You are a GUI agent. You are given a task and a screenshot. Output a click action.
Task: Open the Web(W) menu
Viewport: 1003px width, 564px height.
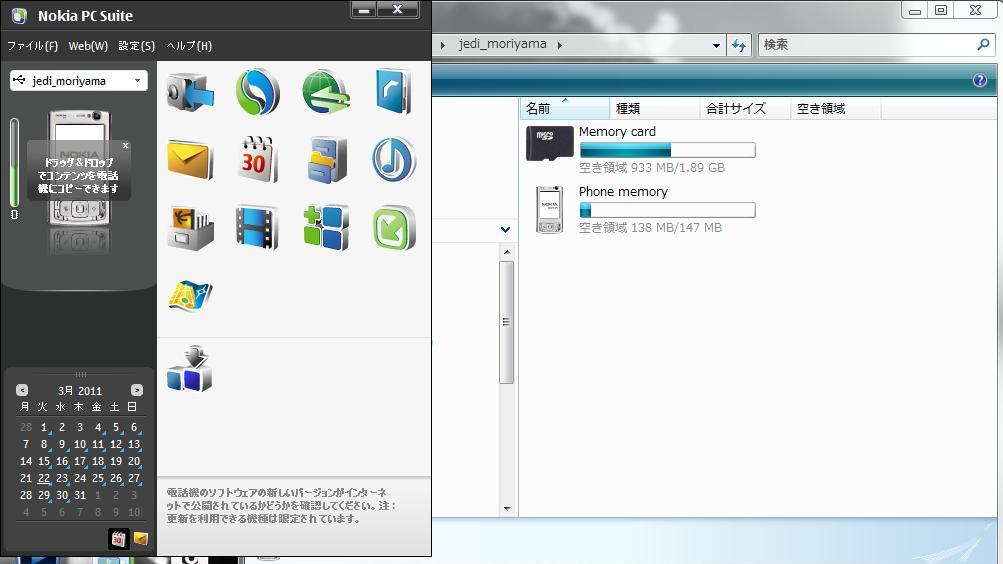[x=88, y=46]
